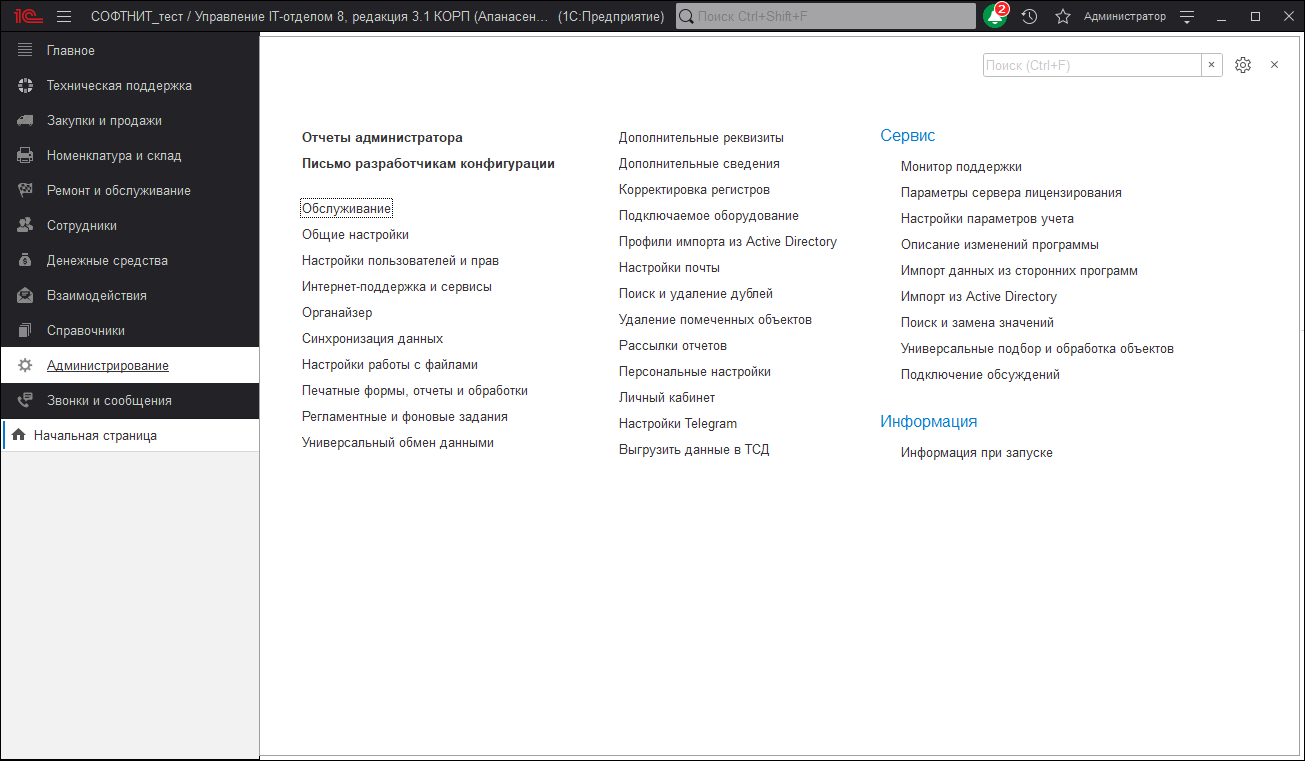Open the Обслуживание settings link
Screen dimensions: 1305x761
346,208
